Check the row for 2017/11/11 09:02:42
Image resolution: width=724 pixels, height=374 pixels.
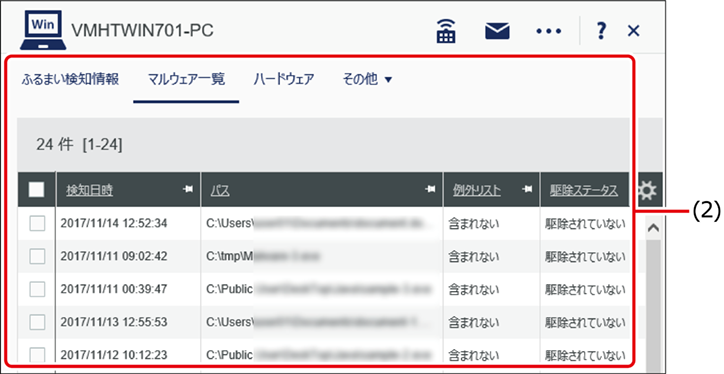click(x=37, y=256)
